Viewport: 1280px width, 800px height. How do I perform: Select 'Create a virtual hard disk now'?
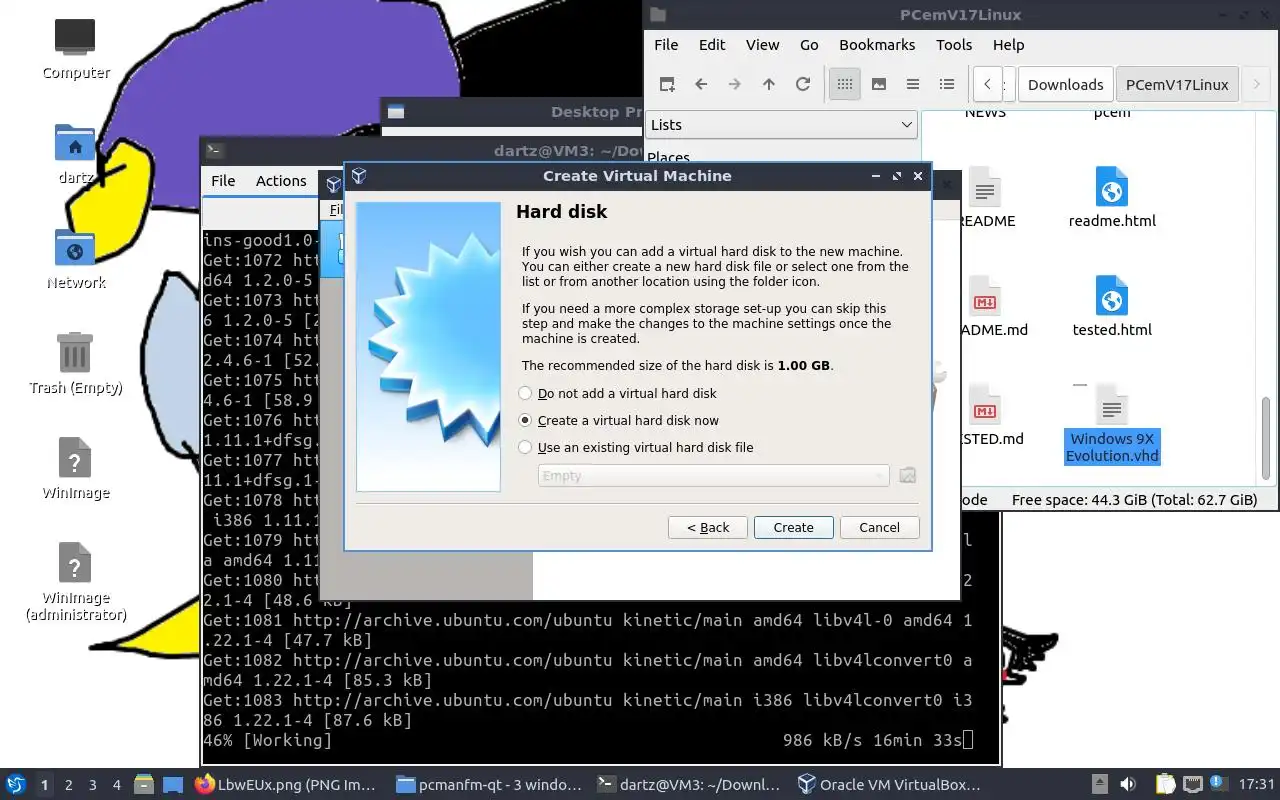619,421
